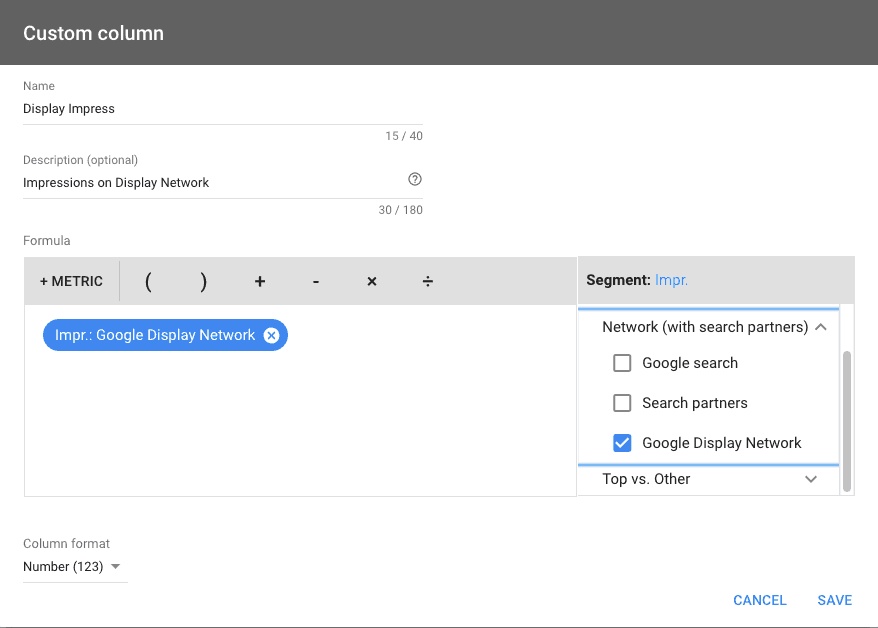Viewport: 878px width, 628px height.
Task: Click the + METRIC button
Action: tap(71, 281)
